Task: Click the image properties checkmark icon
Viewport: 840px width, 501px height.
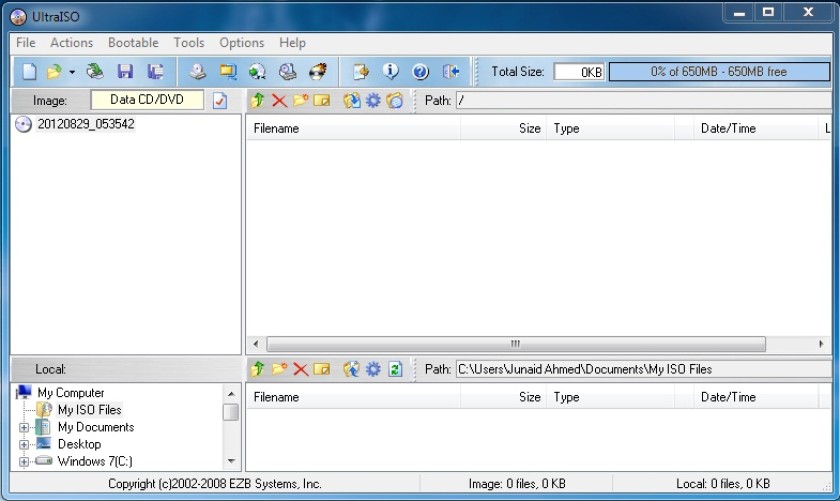Action: 220,101
